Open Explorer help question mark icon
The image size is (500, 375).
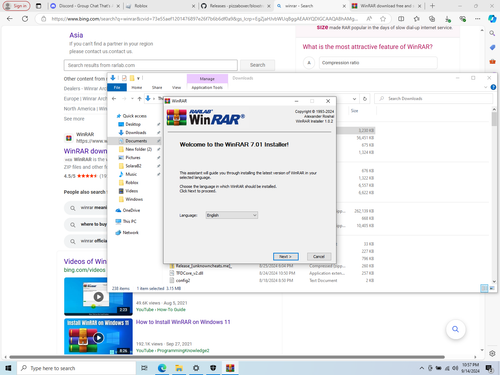[493, 87]
